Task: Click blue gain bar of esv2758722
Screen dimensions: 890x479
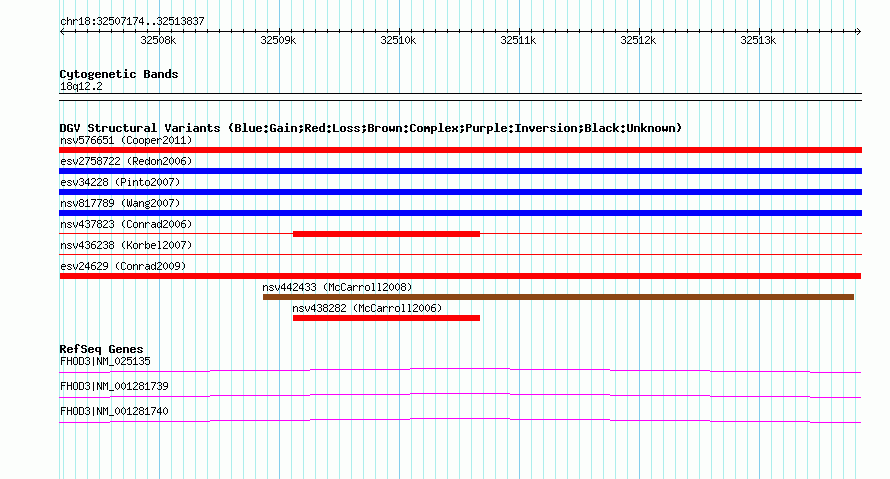Action: (x=460, y=171)
